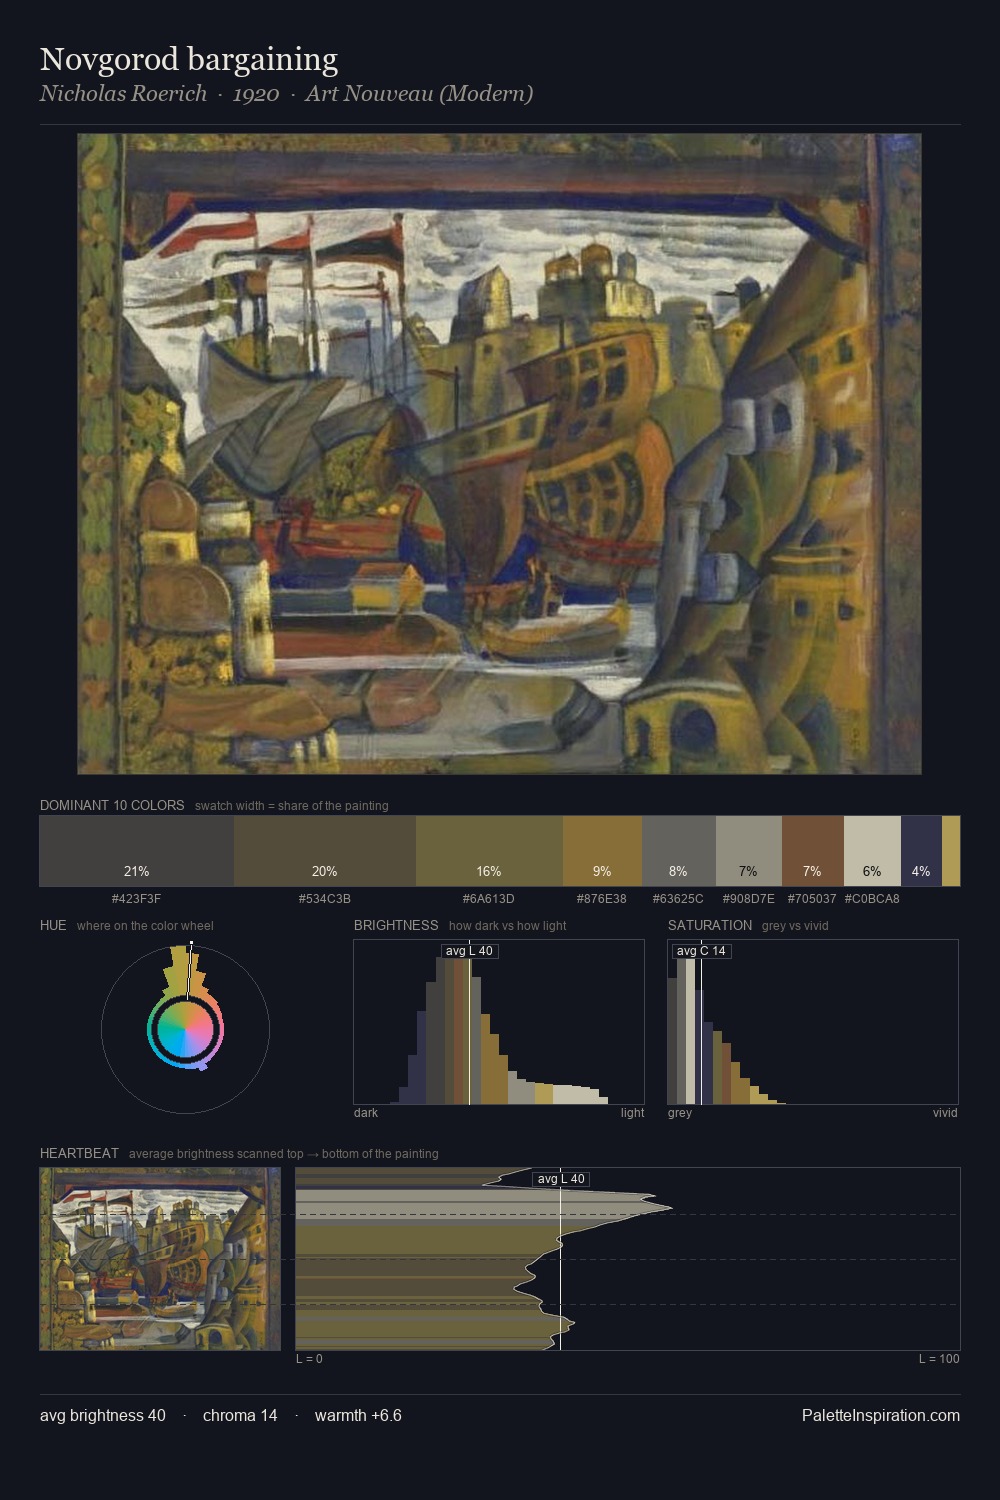Click the title 'Novgorod bargaining'

coord(189,59)
